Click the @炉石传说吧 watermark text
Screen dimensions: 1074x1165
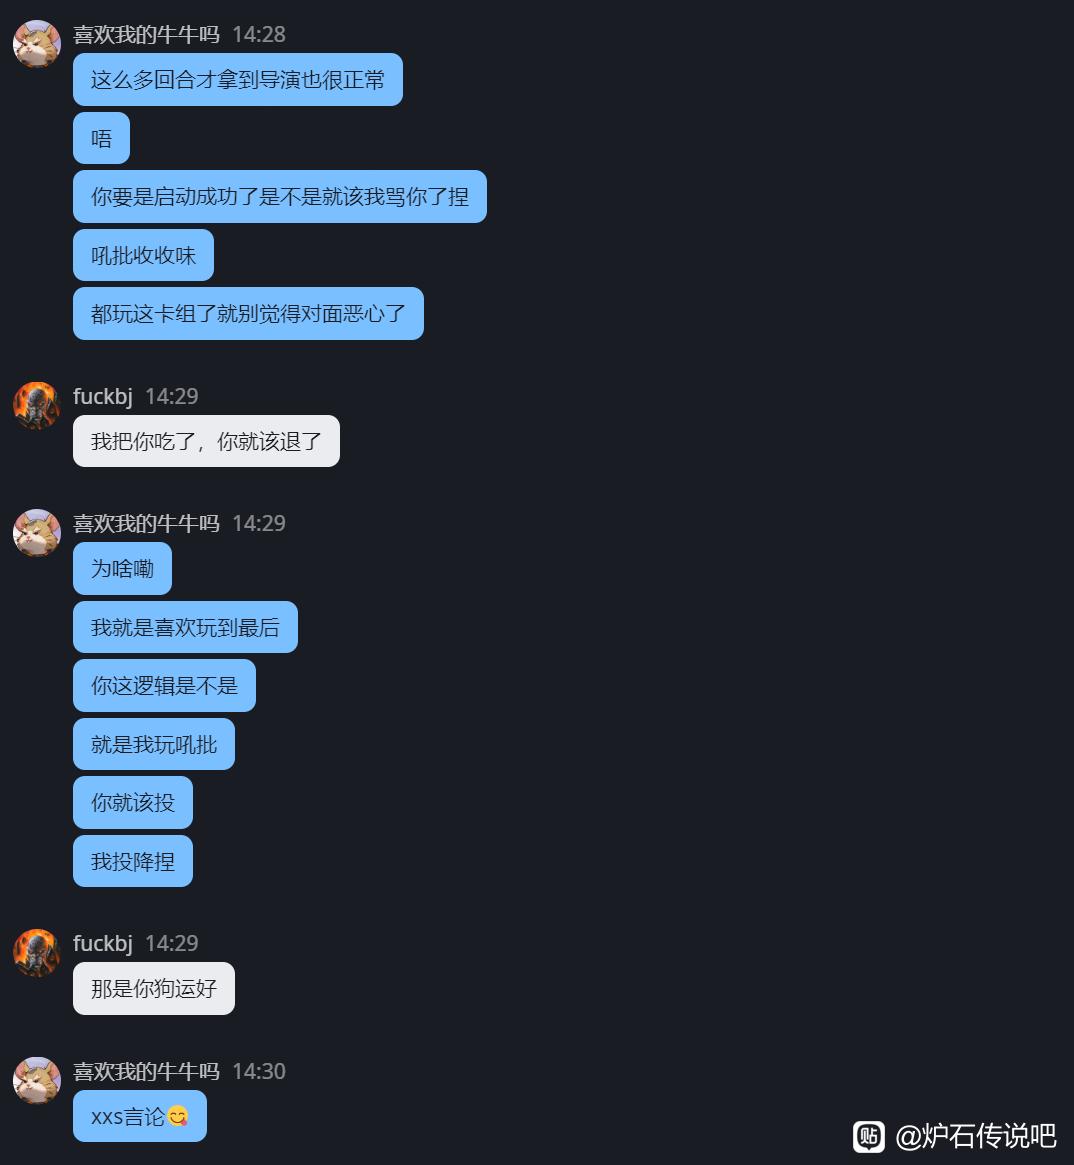[975, 1136]
